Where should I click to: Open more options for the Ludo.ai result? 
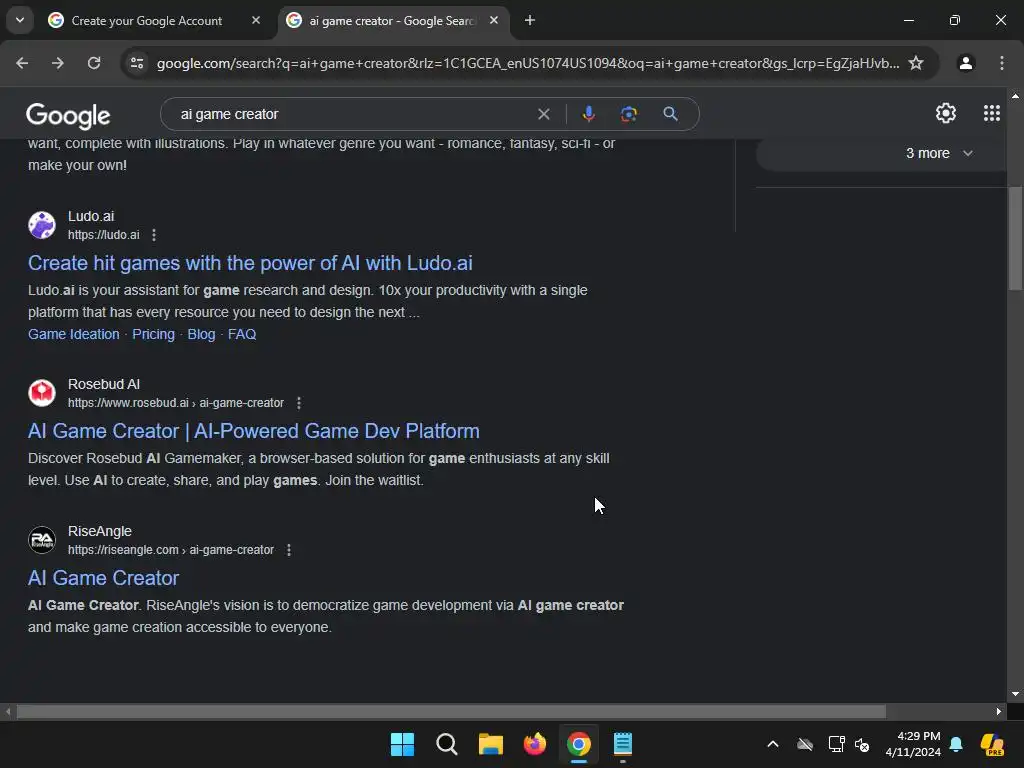coord(154,235)
